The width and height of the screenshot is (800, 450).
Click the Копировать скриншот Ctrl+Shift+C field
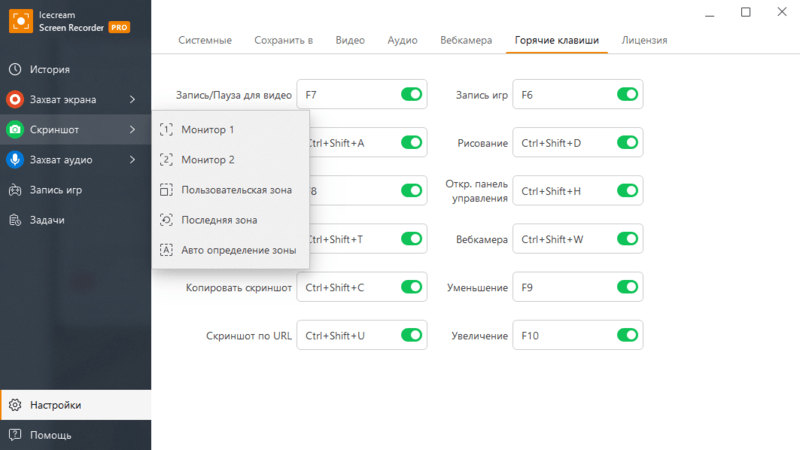click(x=362, y=287)
